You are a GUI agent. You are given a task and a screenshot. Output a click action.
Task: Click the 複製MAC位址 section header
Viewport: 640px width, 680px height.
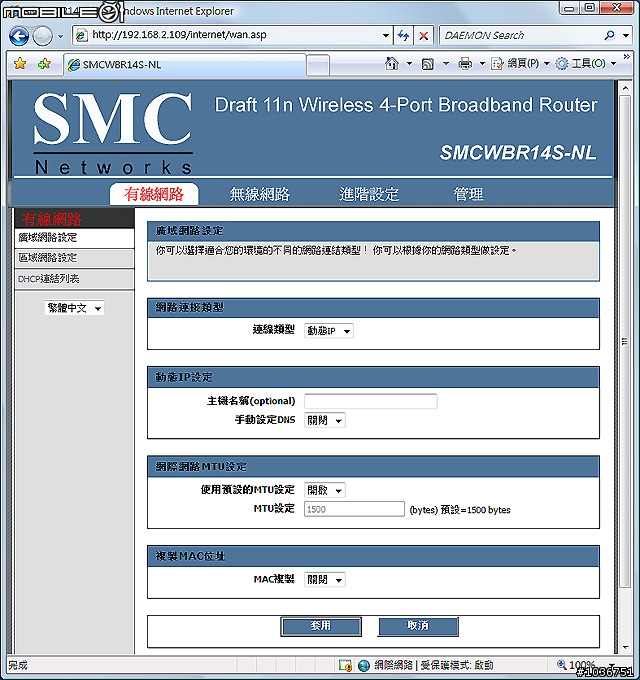(373, 556)
